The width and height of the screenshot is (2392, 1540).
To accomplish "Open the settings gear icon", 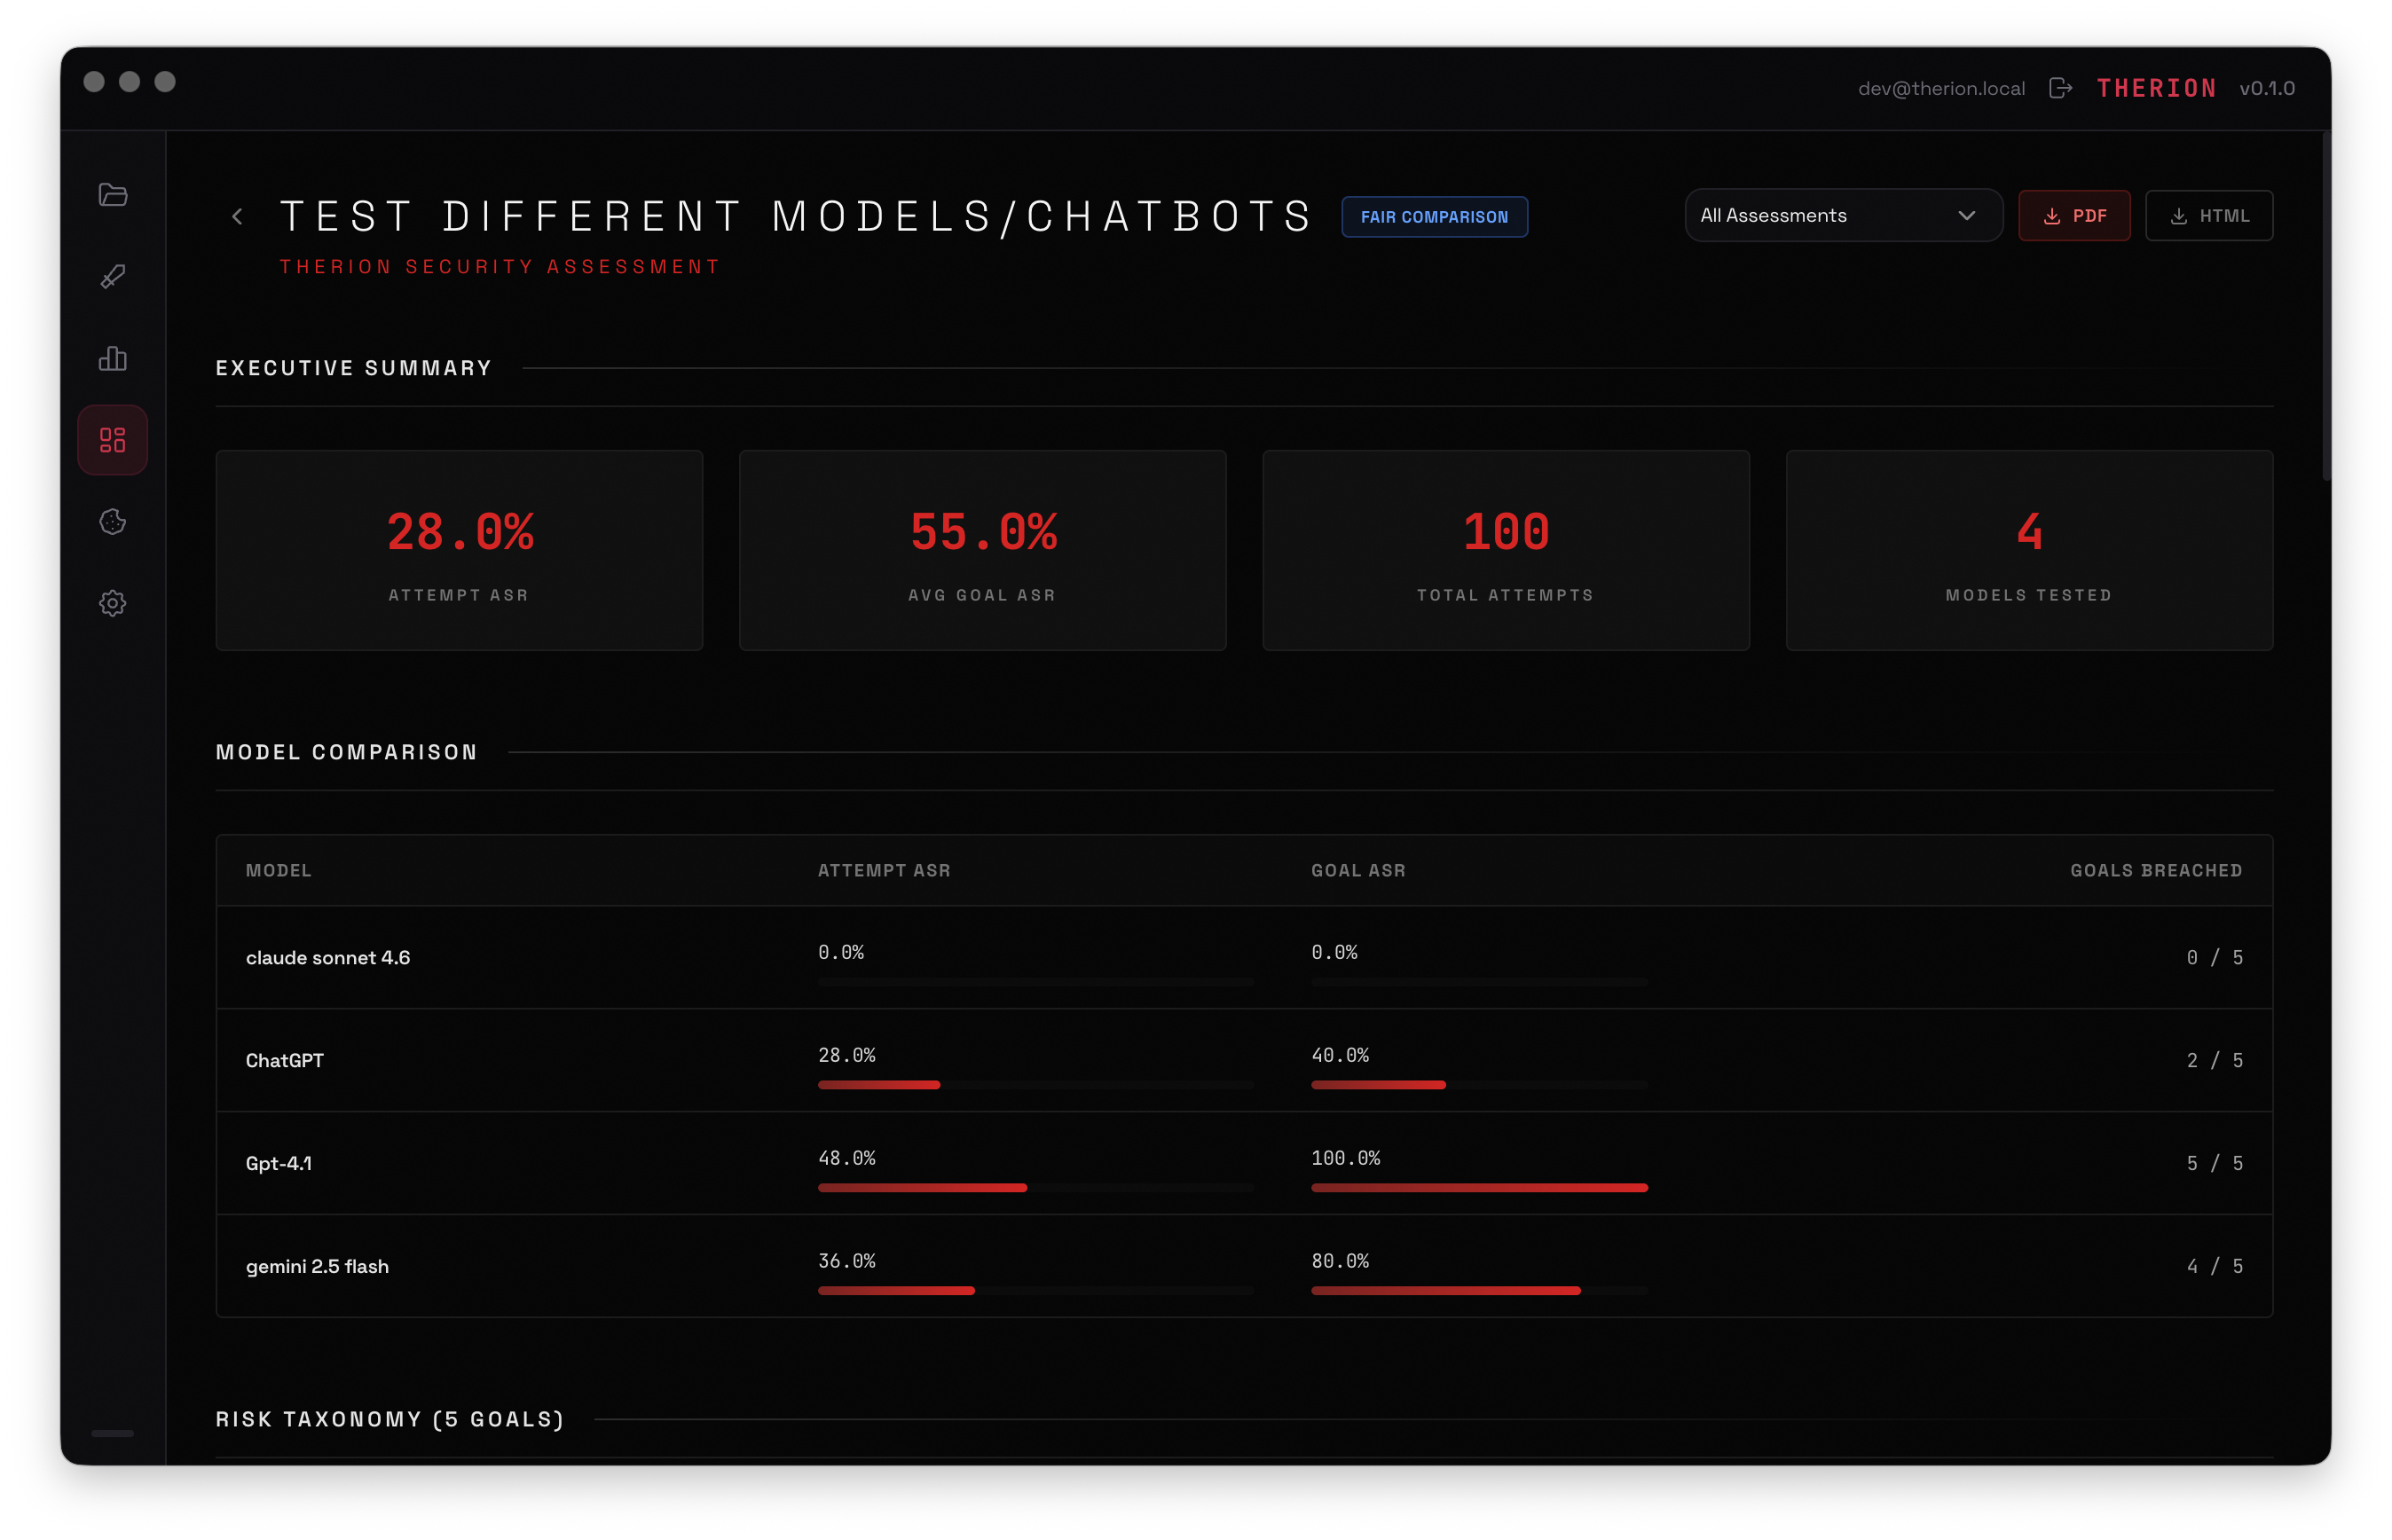I will tap(112, 603).
